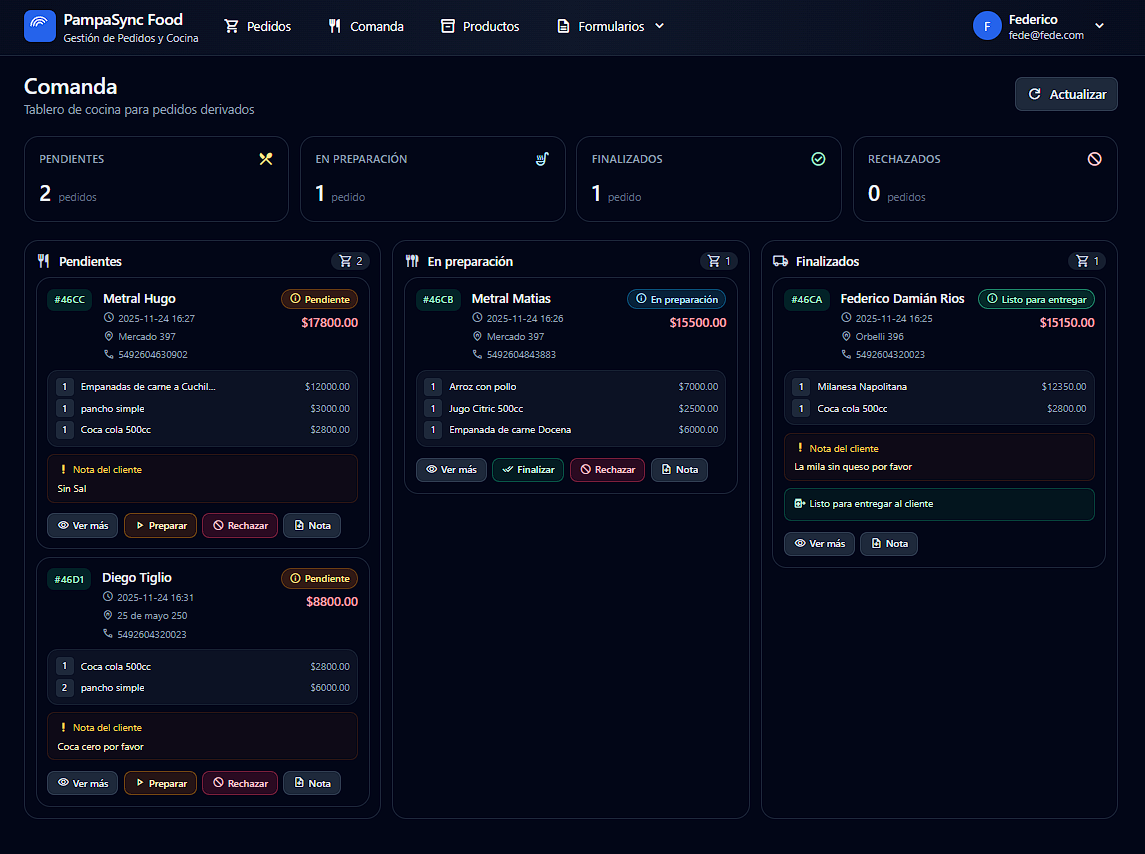This screenshot has width=1145, height=854.
Task: Click the En Preparación stat card ladle icon
Action: (542, 159)
